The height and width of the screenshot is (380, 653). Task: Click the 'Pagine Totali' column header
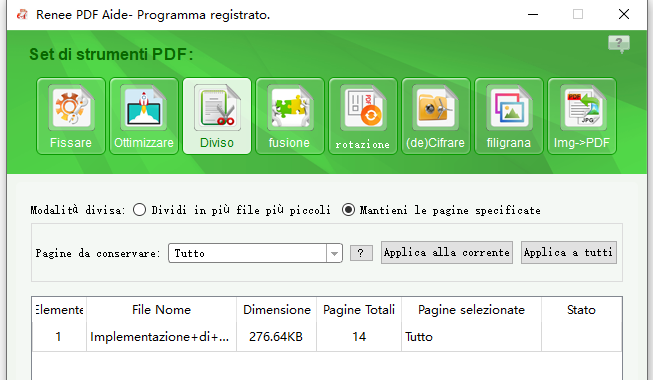[x=359, y=310]
